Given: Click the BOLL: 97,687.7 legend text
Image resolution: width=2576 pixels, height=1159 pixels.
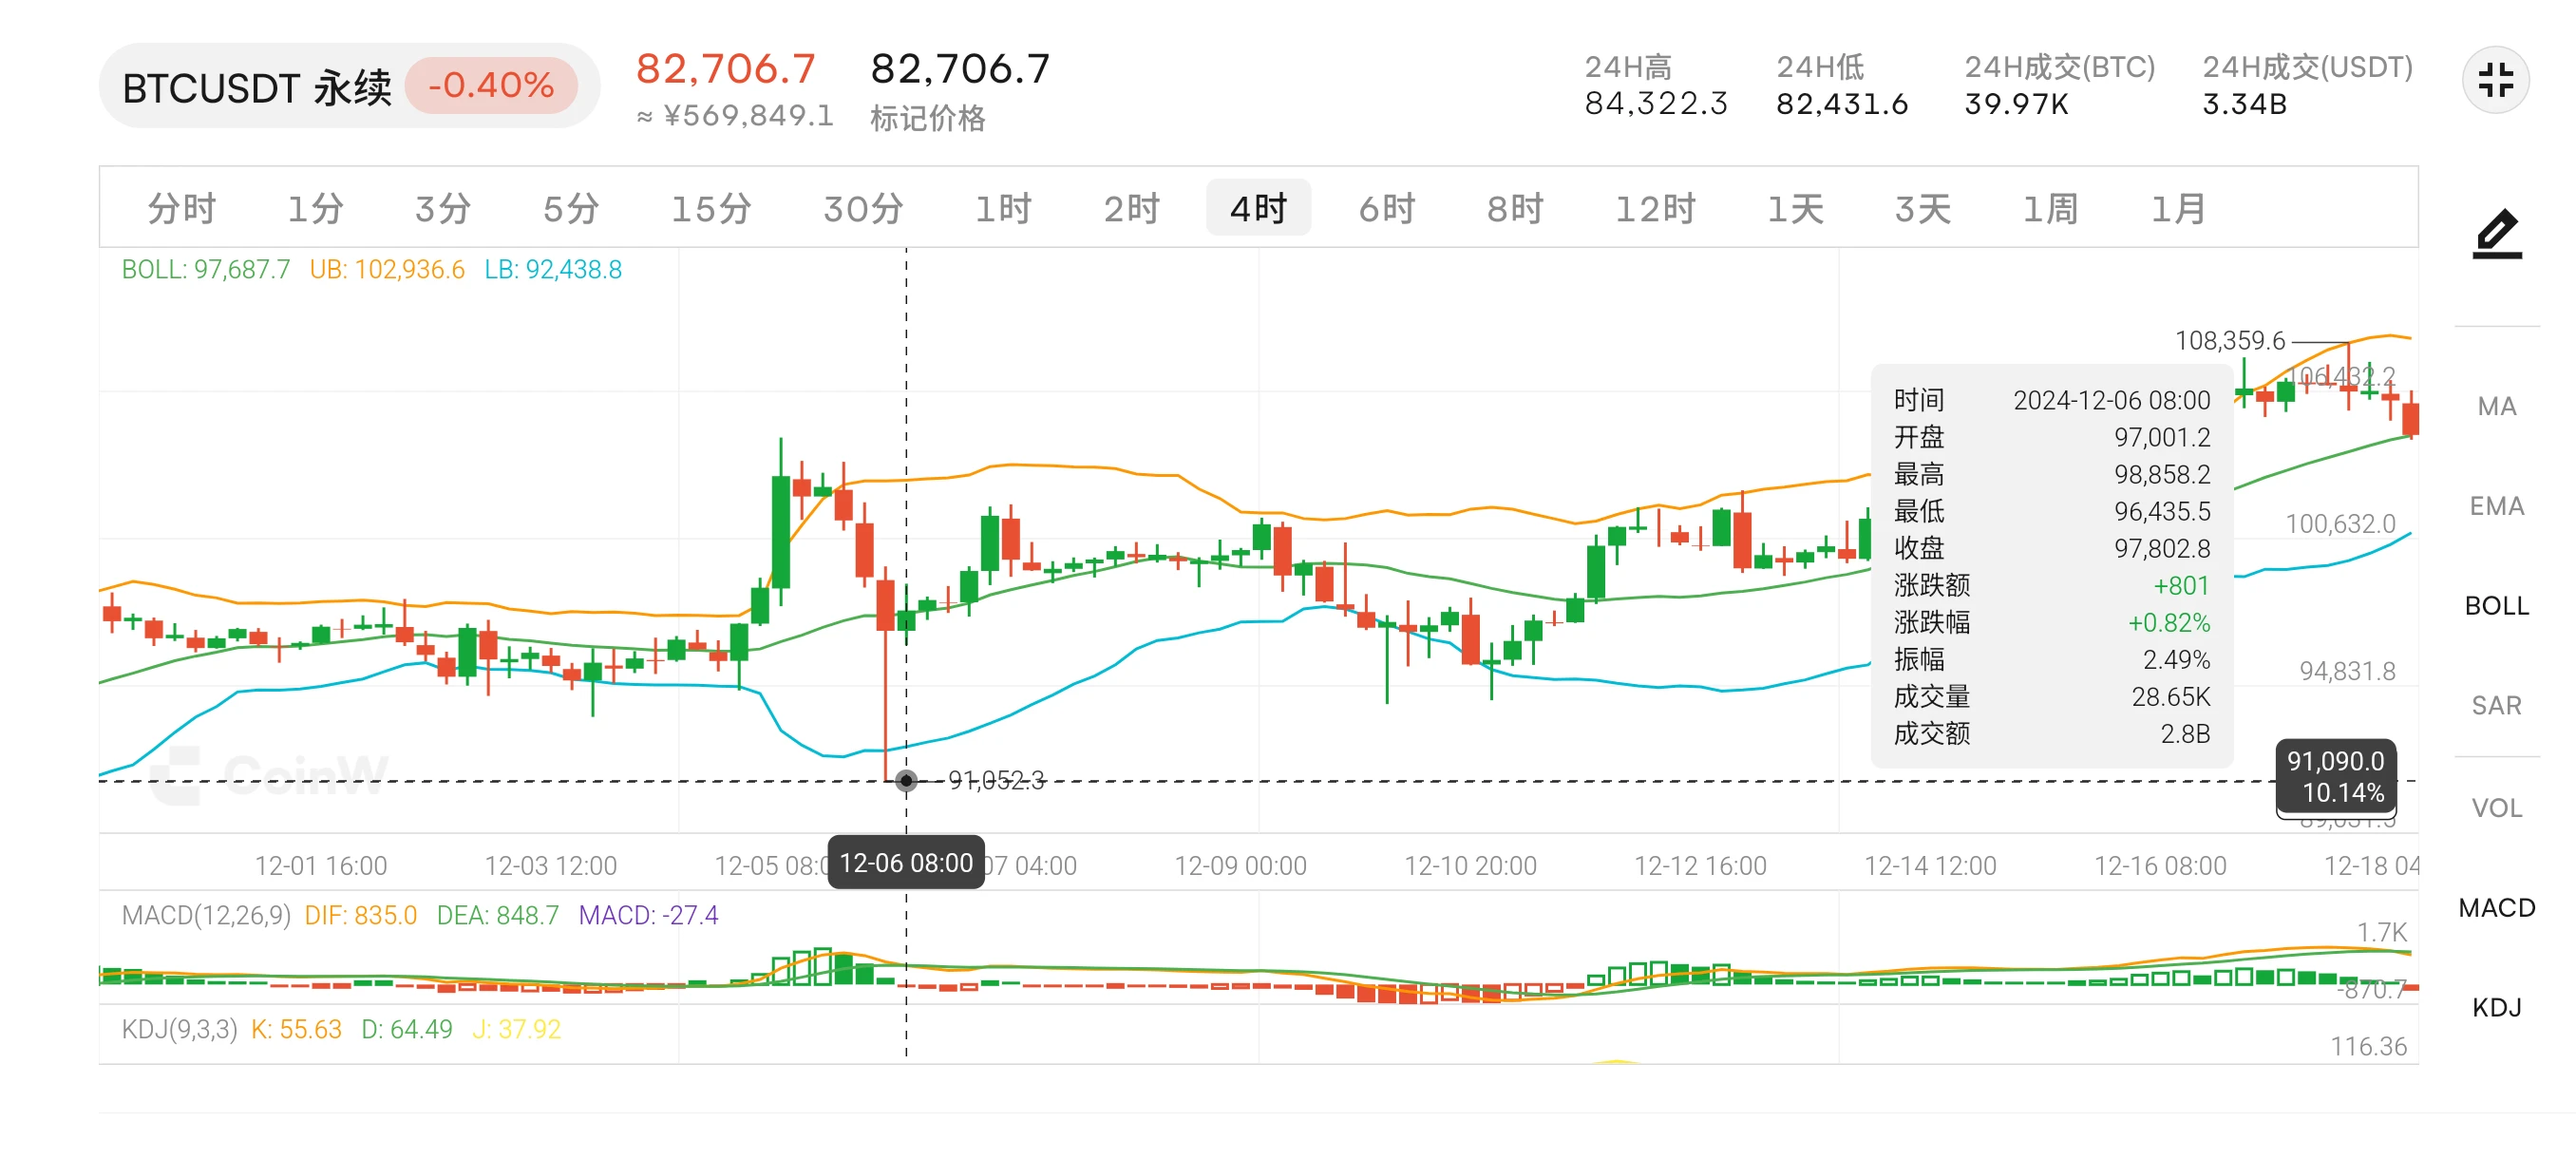Looking at the screenshot, I should coord(205,269).
